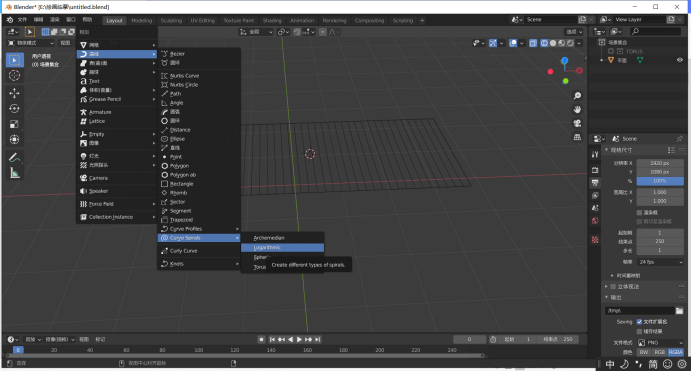Screen dimensions: 692x371
Task: Click the viewport zoom magnifier icon
Action: [577, 96]
